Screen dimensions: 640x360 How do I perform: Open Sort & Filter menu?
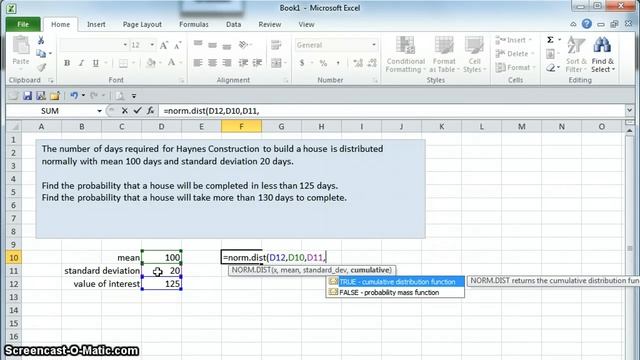pyautogui.click(x=576, y=54)
